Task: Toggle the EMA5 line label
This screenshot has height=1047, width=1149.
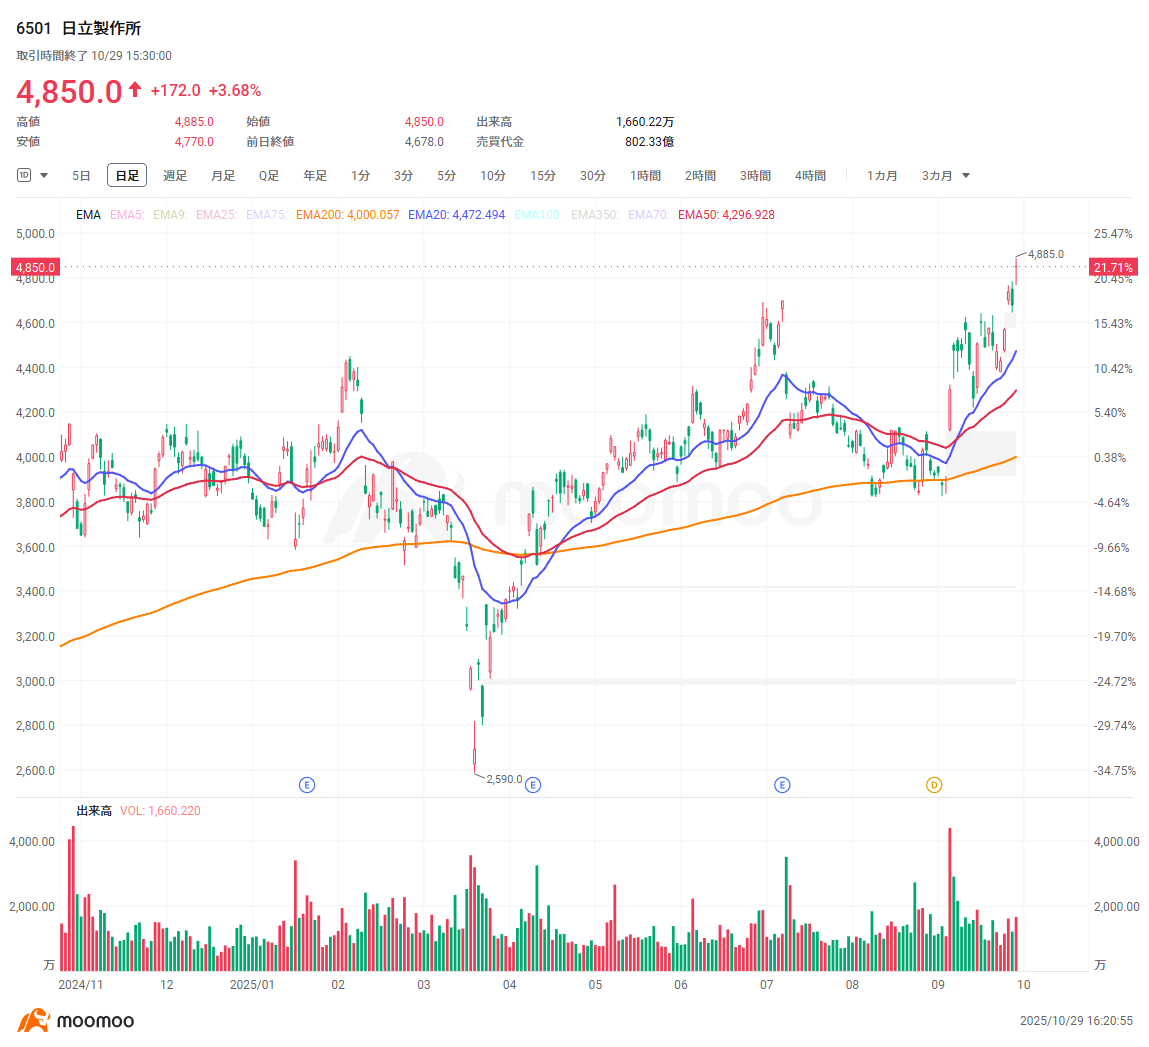Action: [128, 215]
